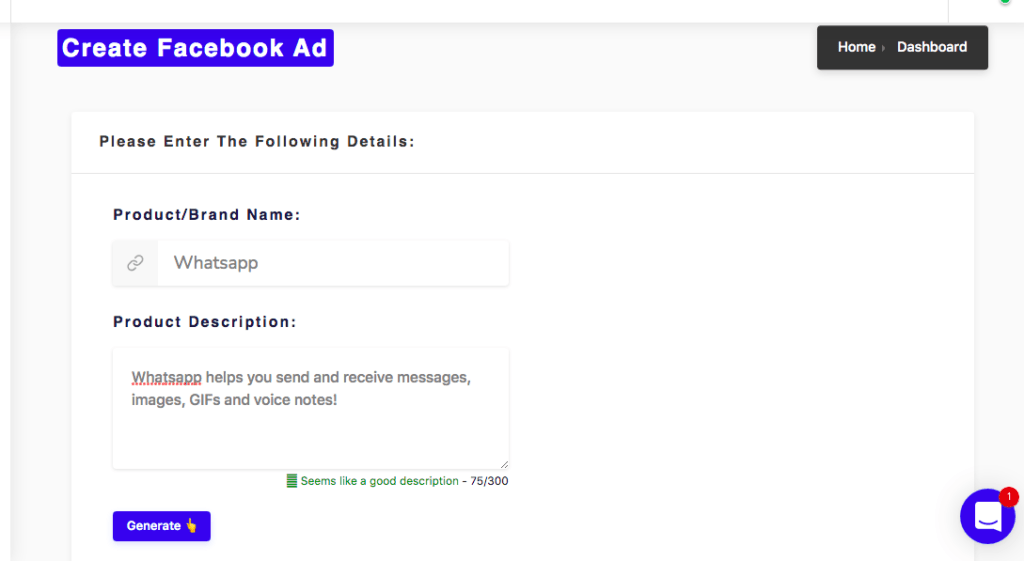Viewport: 1024px width, 561px height.
Task: Open Dashboard from the breadcrumb
Action: pyautogui.click(x=932, y=47)
